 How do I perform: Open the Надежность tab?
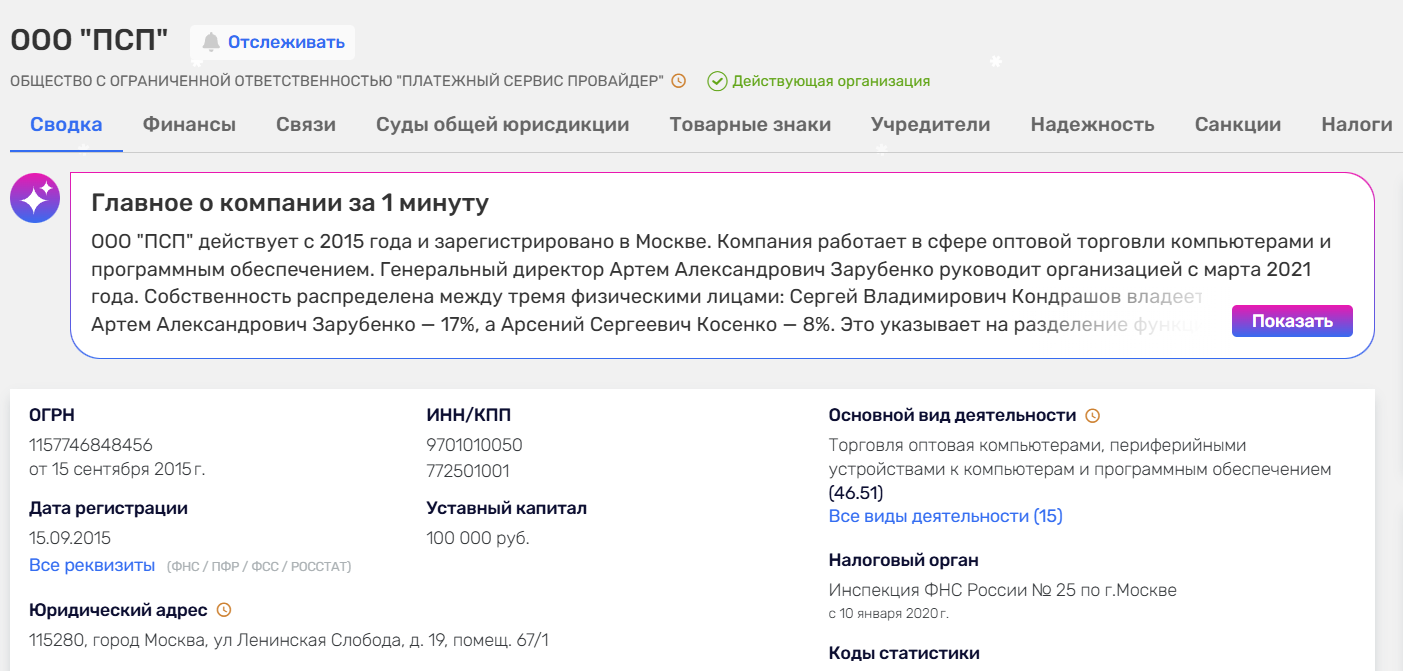click(x=1092, y=125)
